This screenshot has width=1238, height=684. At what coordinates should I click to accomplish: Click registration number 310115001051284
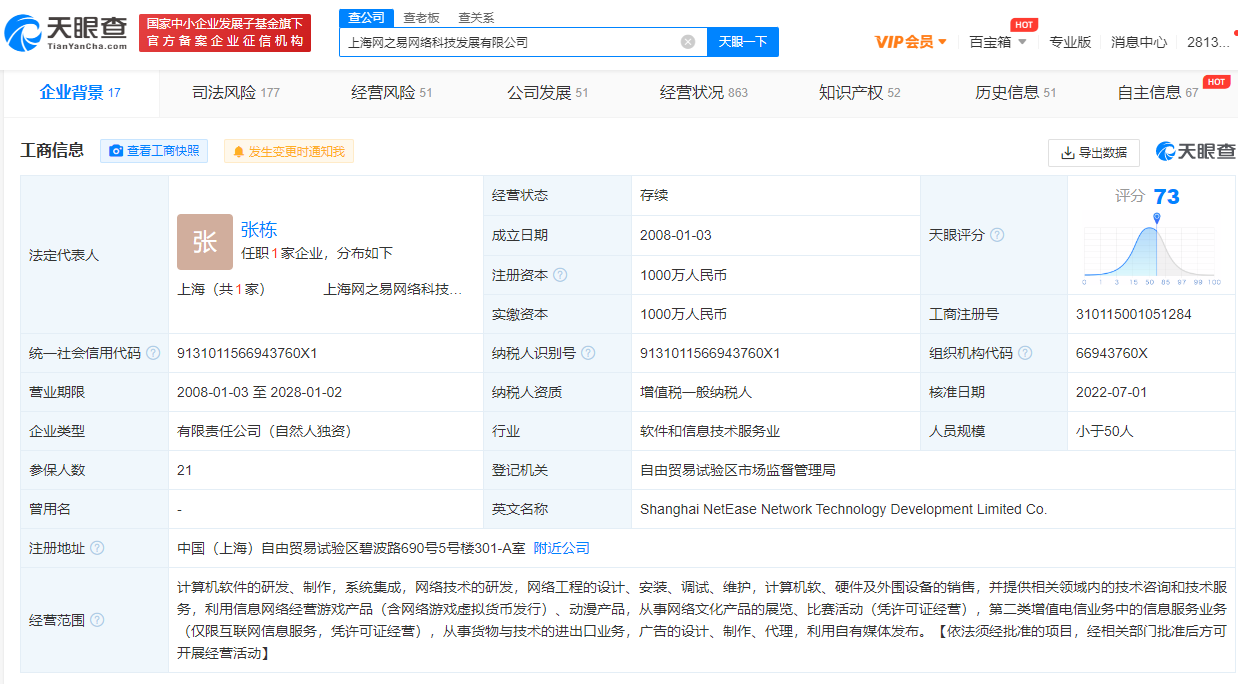[x=1133, y=314]
